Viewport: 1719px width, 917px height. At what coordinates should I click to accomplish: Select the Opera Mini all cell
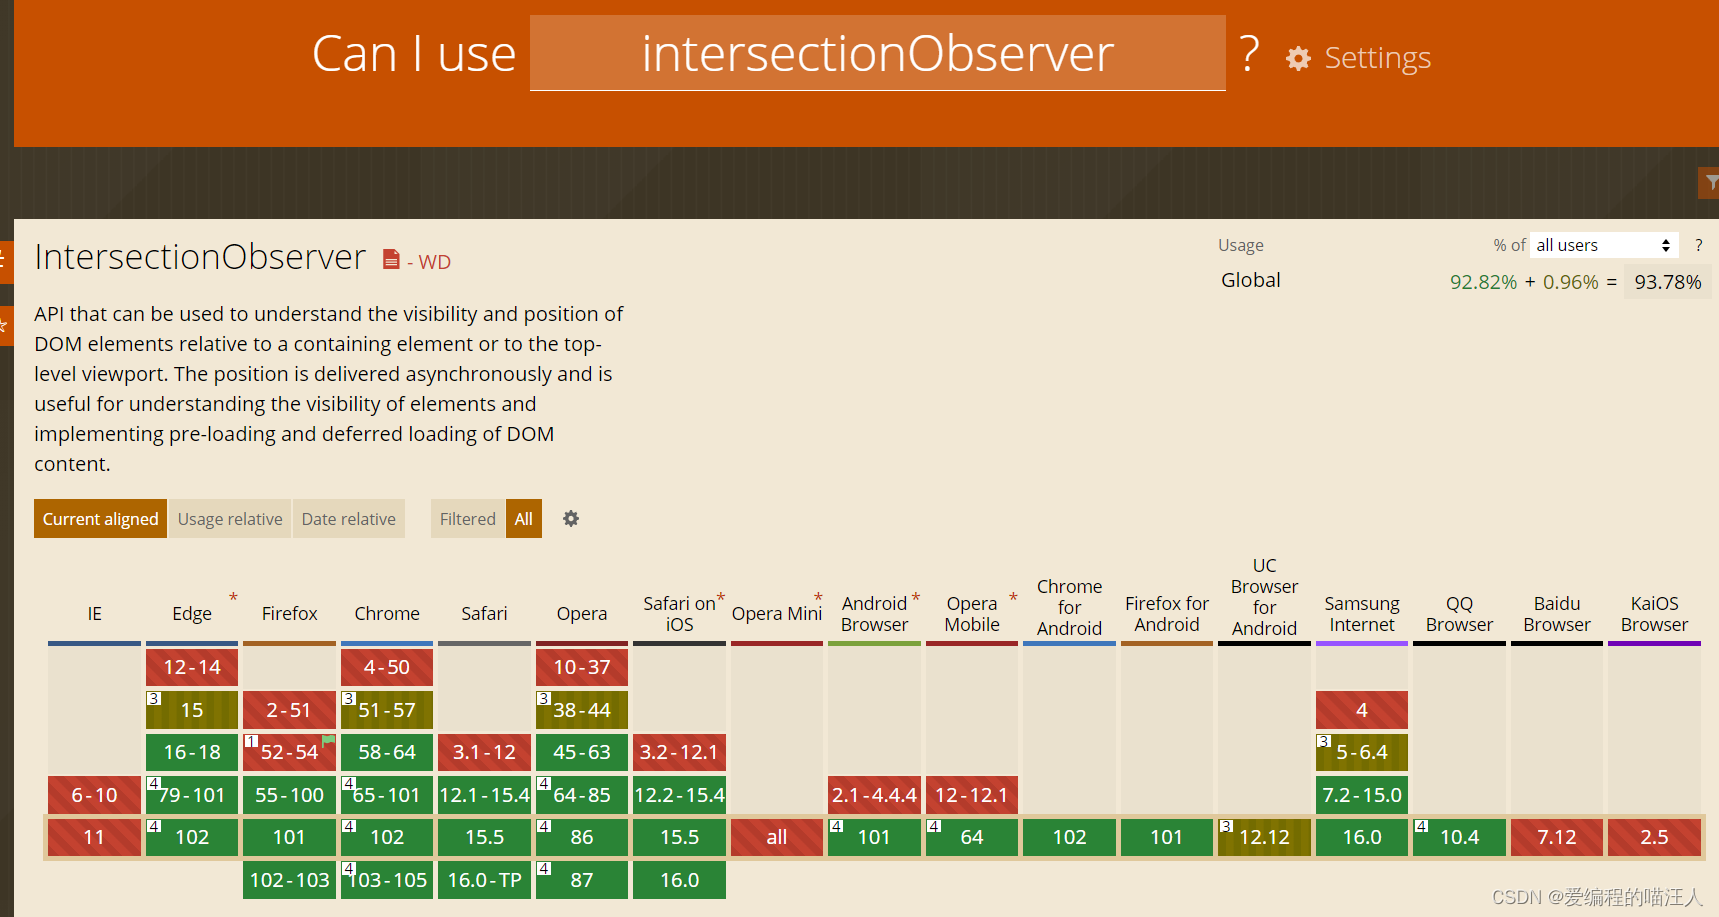tap(777, 837)
